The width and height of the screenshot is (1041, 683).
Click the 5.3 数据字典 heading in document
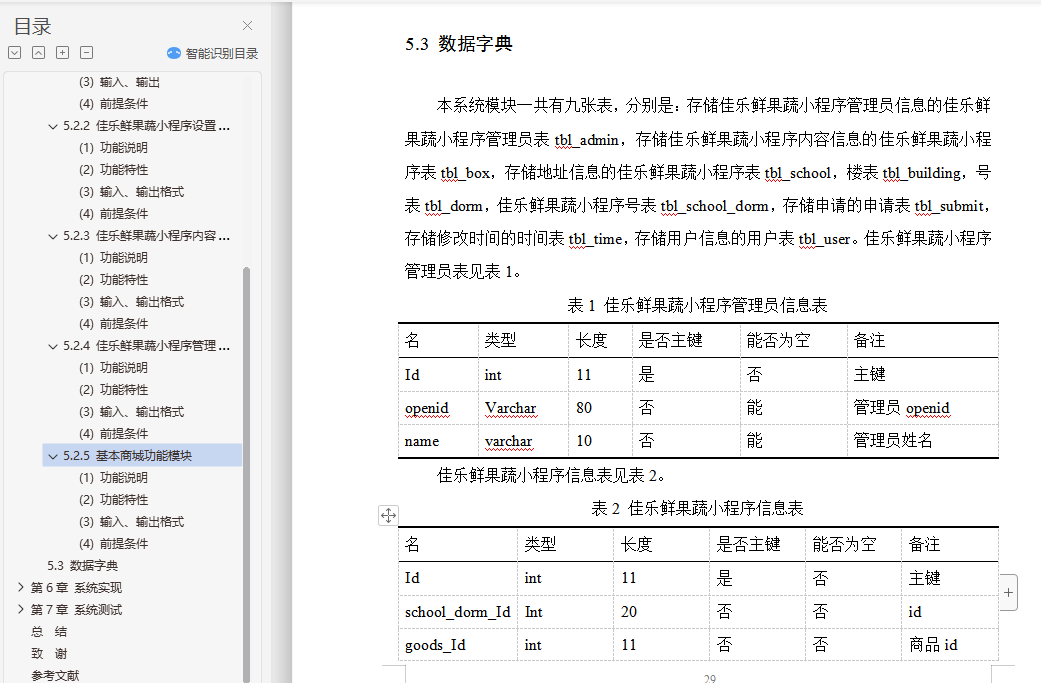[459, 44]
